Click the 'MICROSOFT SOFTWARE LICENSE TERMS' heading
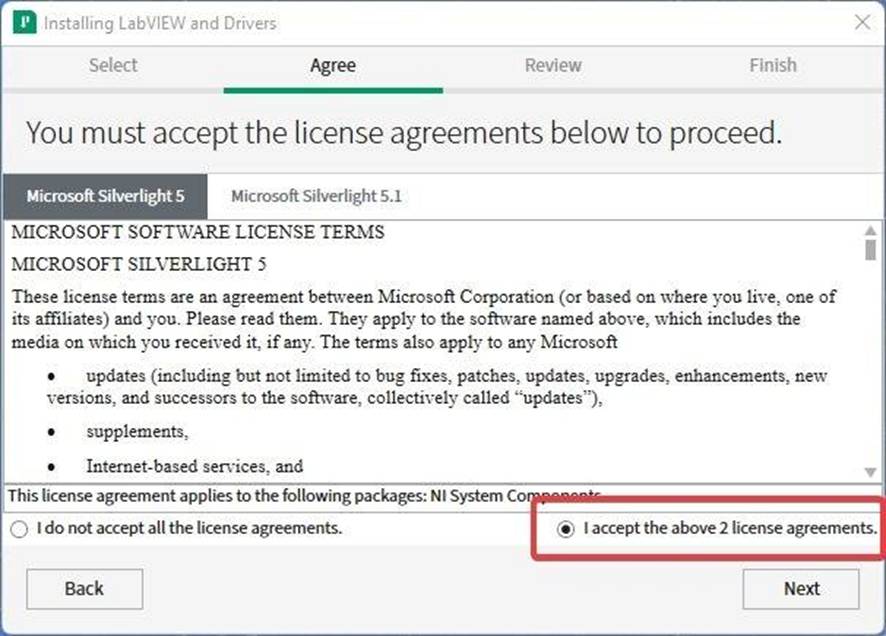Screen dimensions: 886x636 (198, 232)
